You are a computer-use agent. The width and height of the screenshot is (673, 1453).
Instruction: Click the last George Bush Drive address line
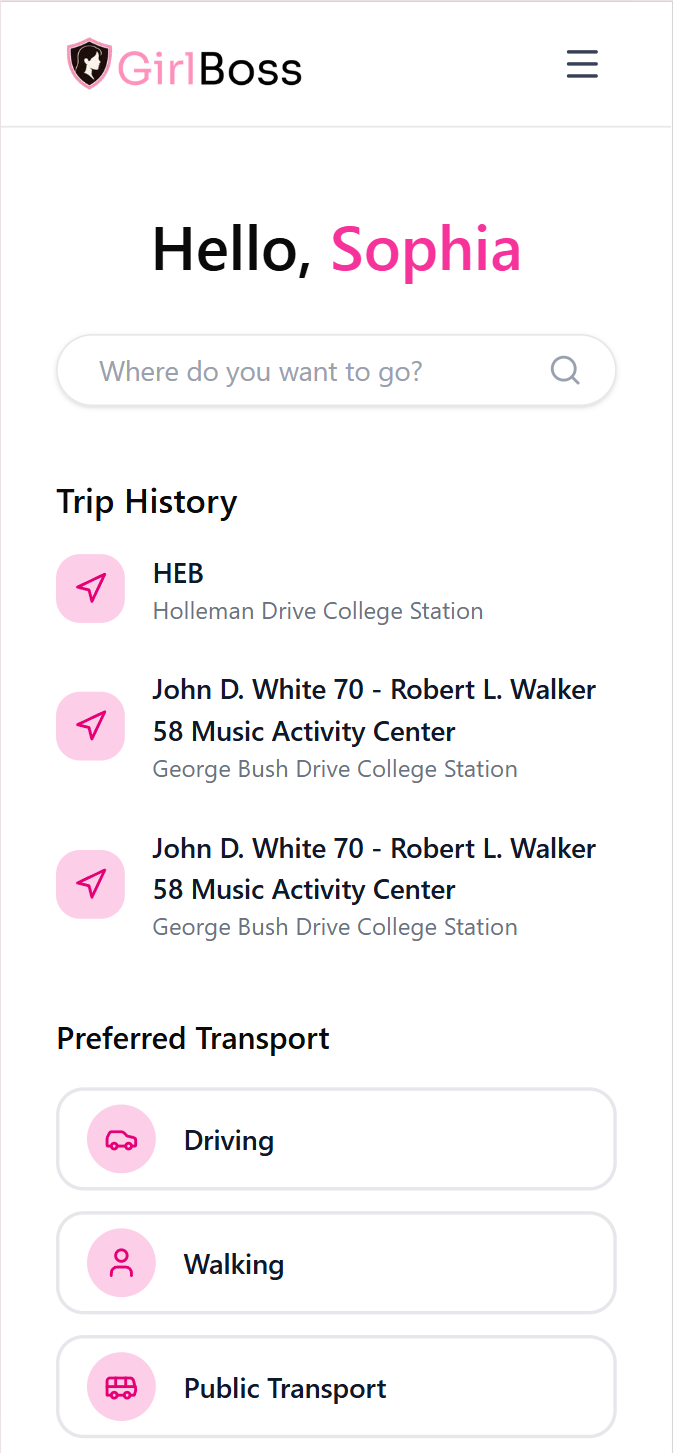pos(335,927)
